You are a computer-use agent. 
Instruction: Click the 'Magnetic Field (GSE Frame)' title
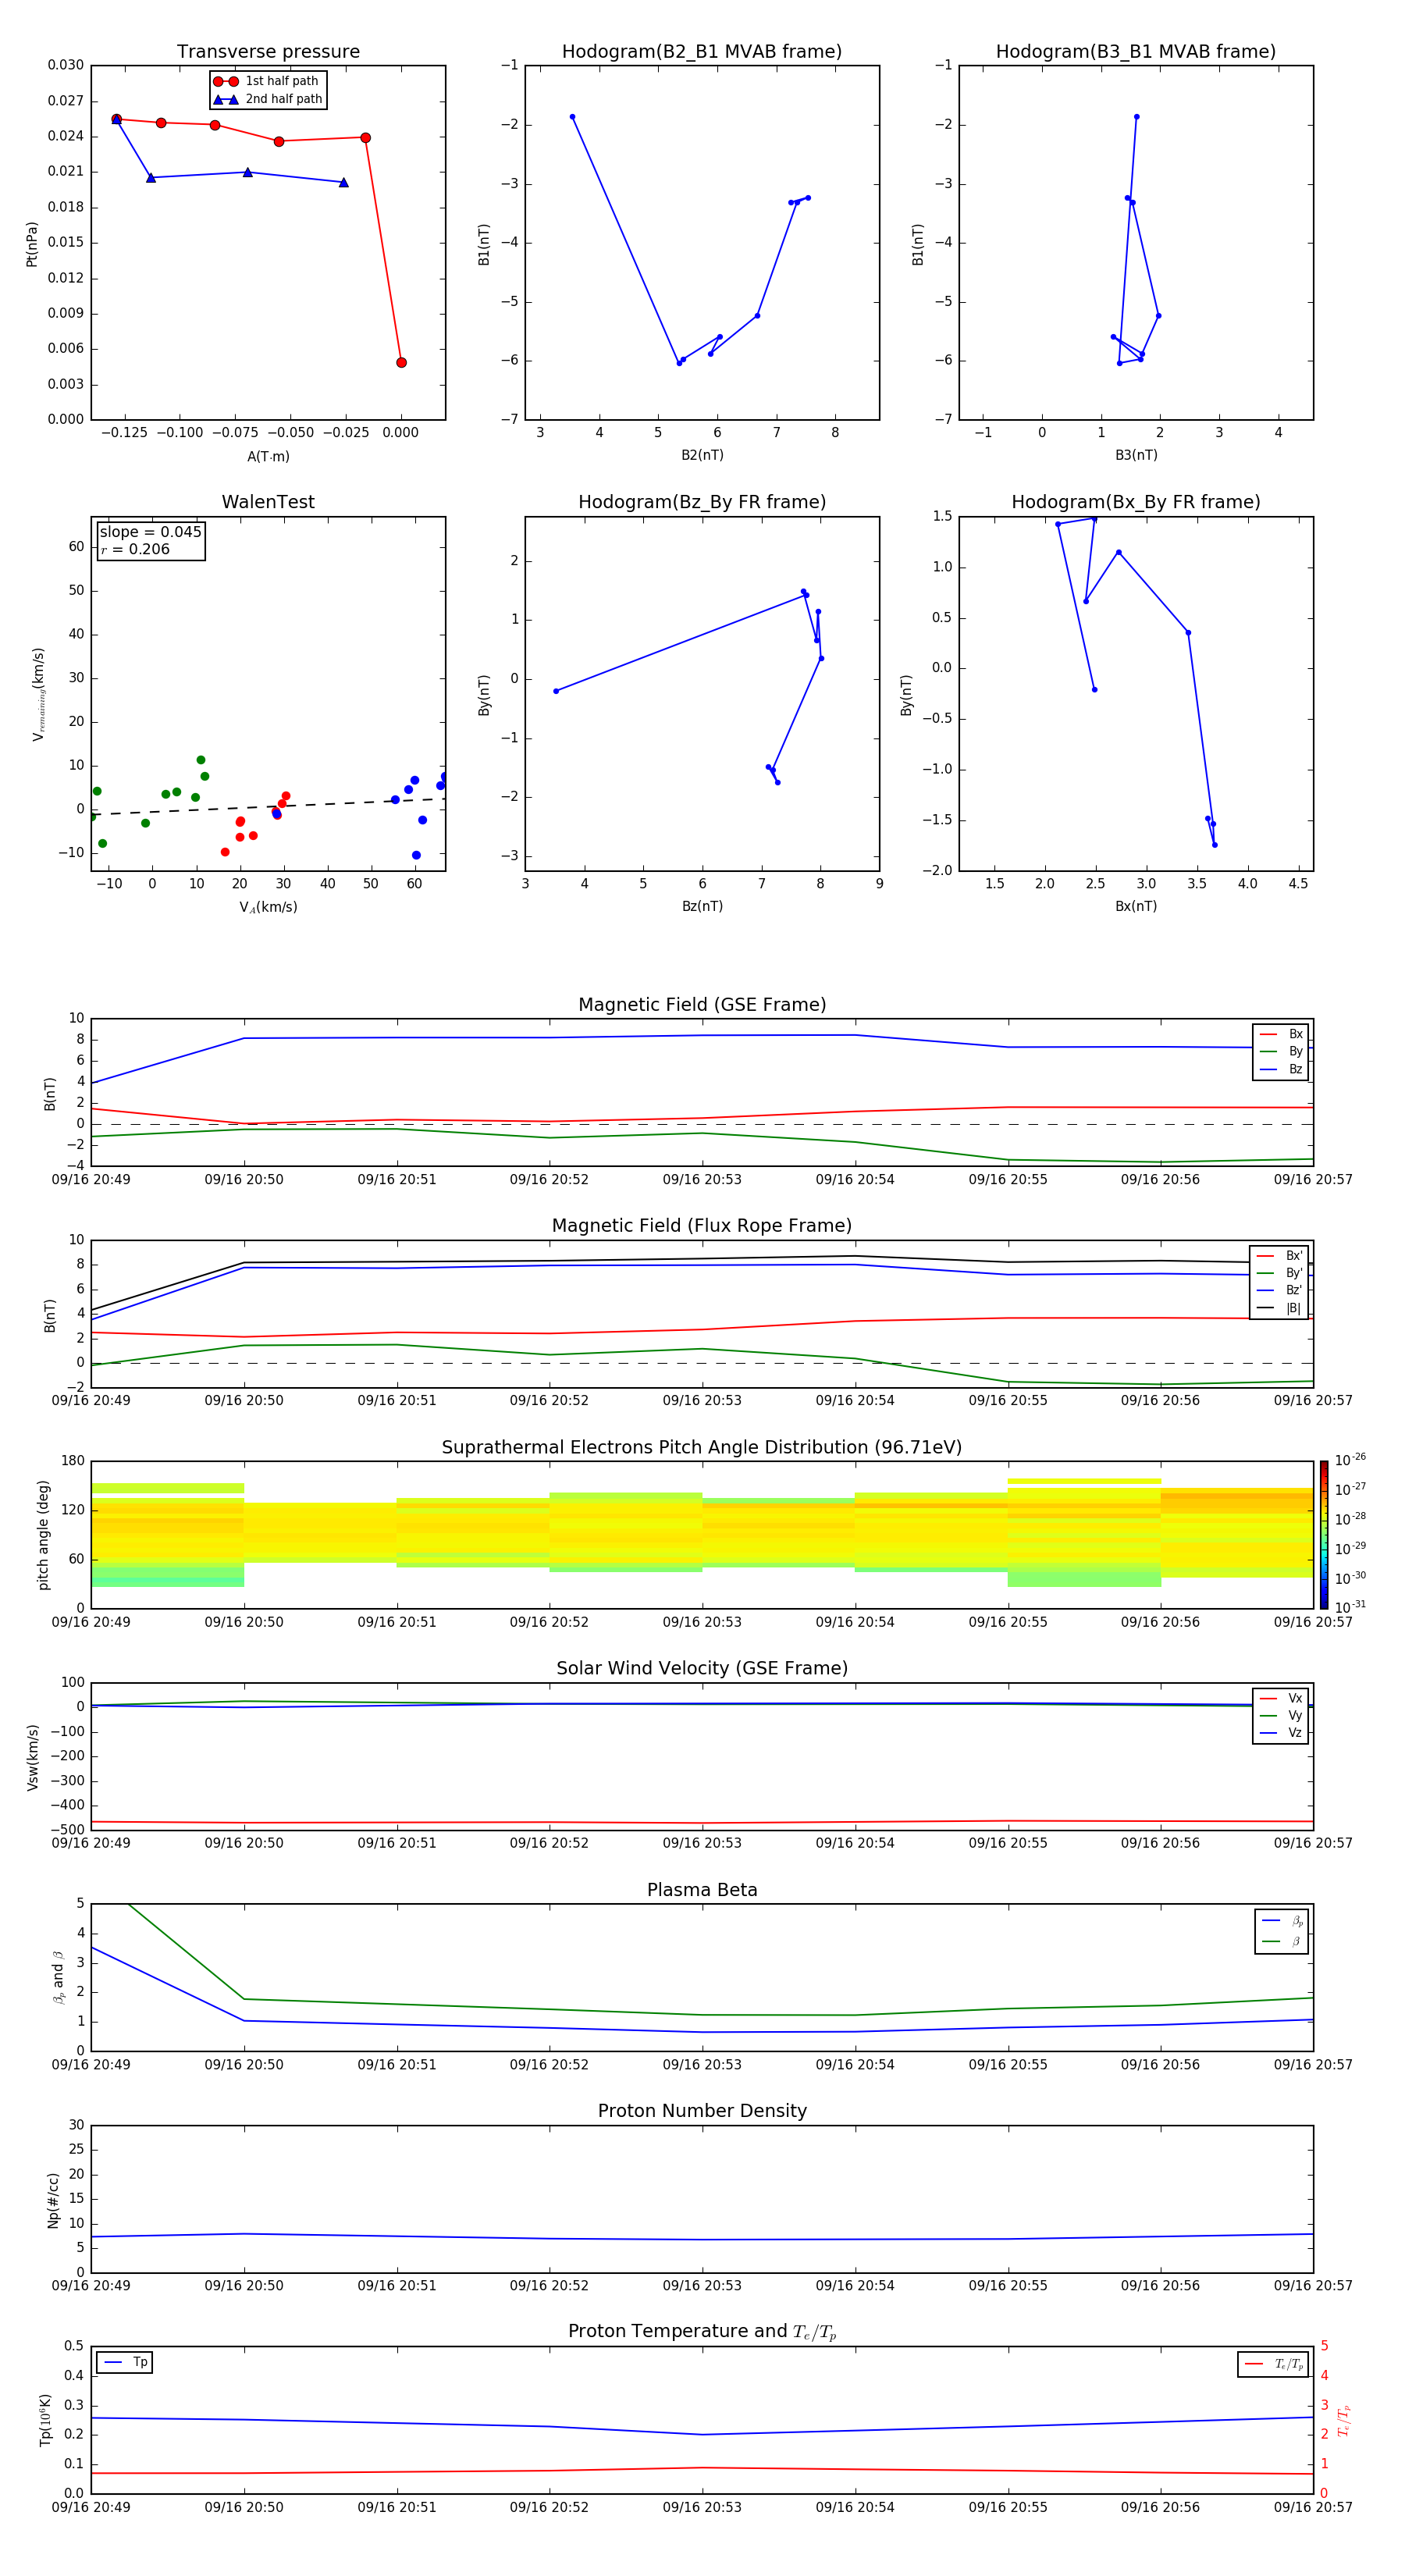click(x=702, y=1005)
